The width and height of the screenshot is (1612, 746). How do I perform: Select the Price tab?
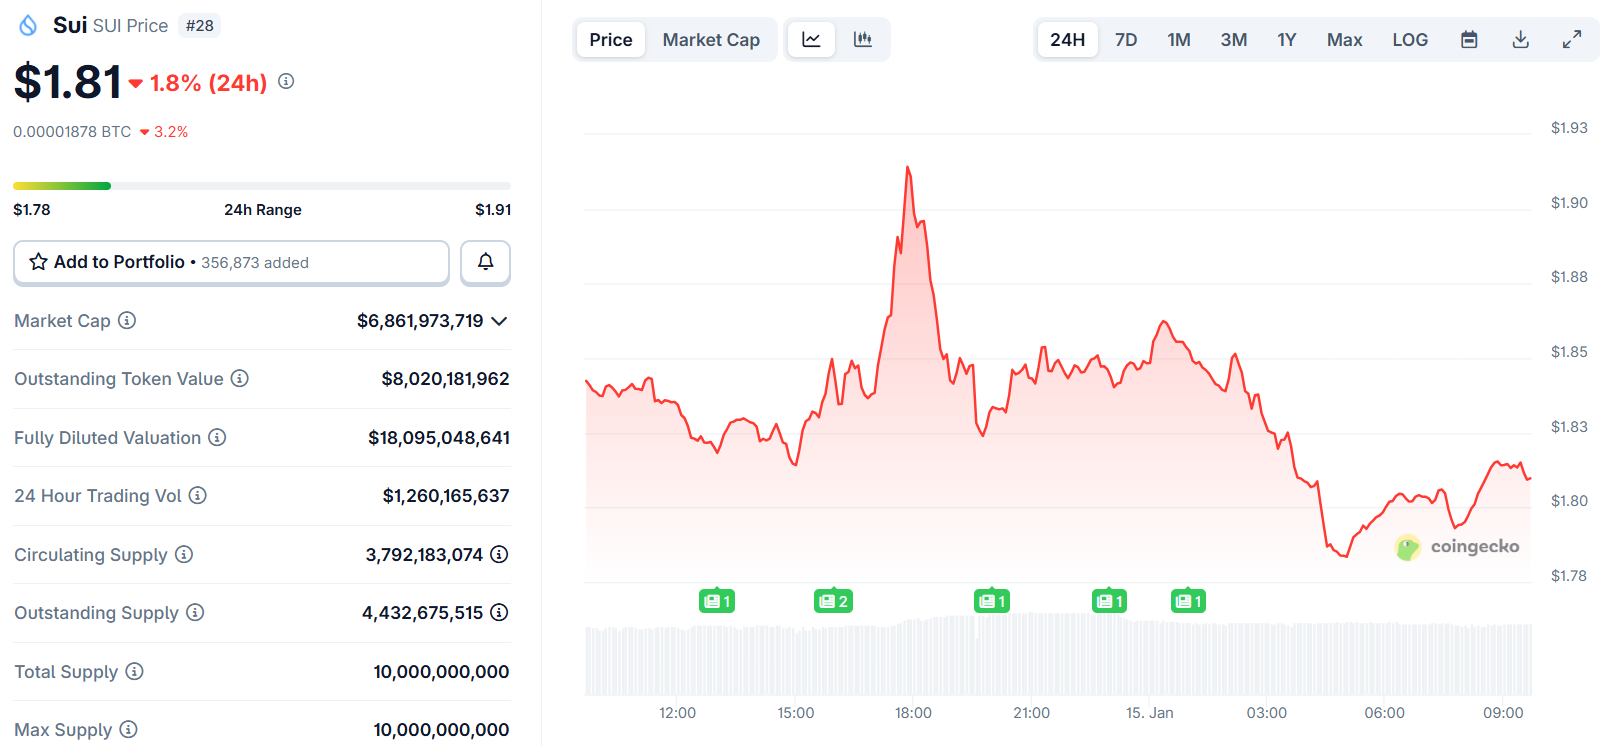click(x=610, y=40)
